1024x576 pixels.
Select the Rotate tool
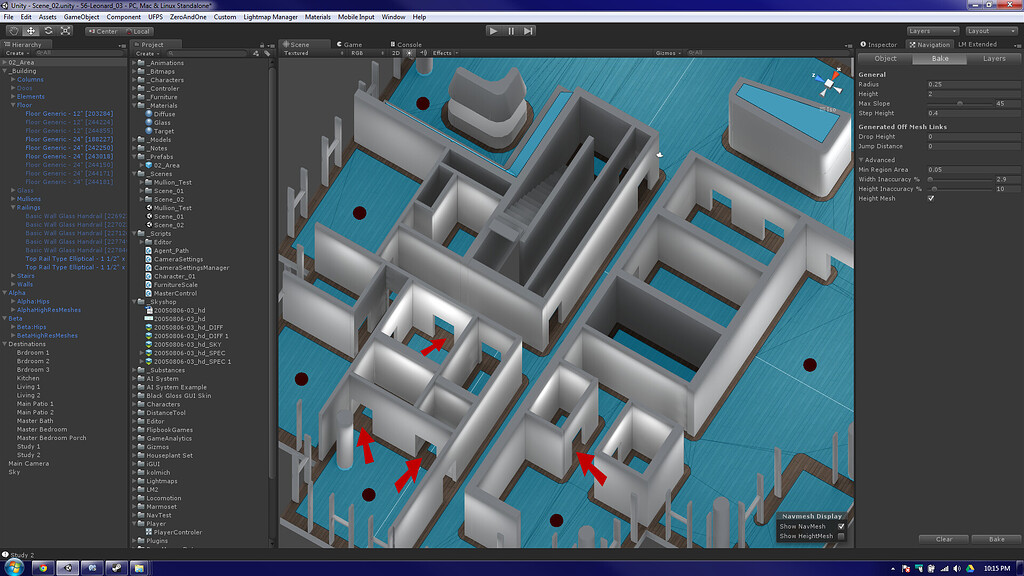(48, 30)
